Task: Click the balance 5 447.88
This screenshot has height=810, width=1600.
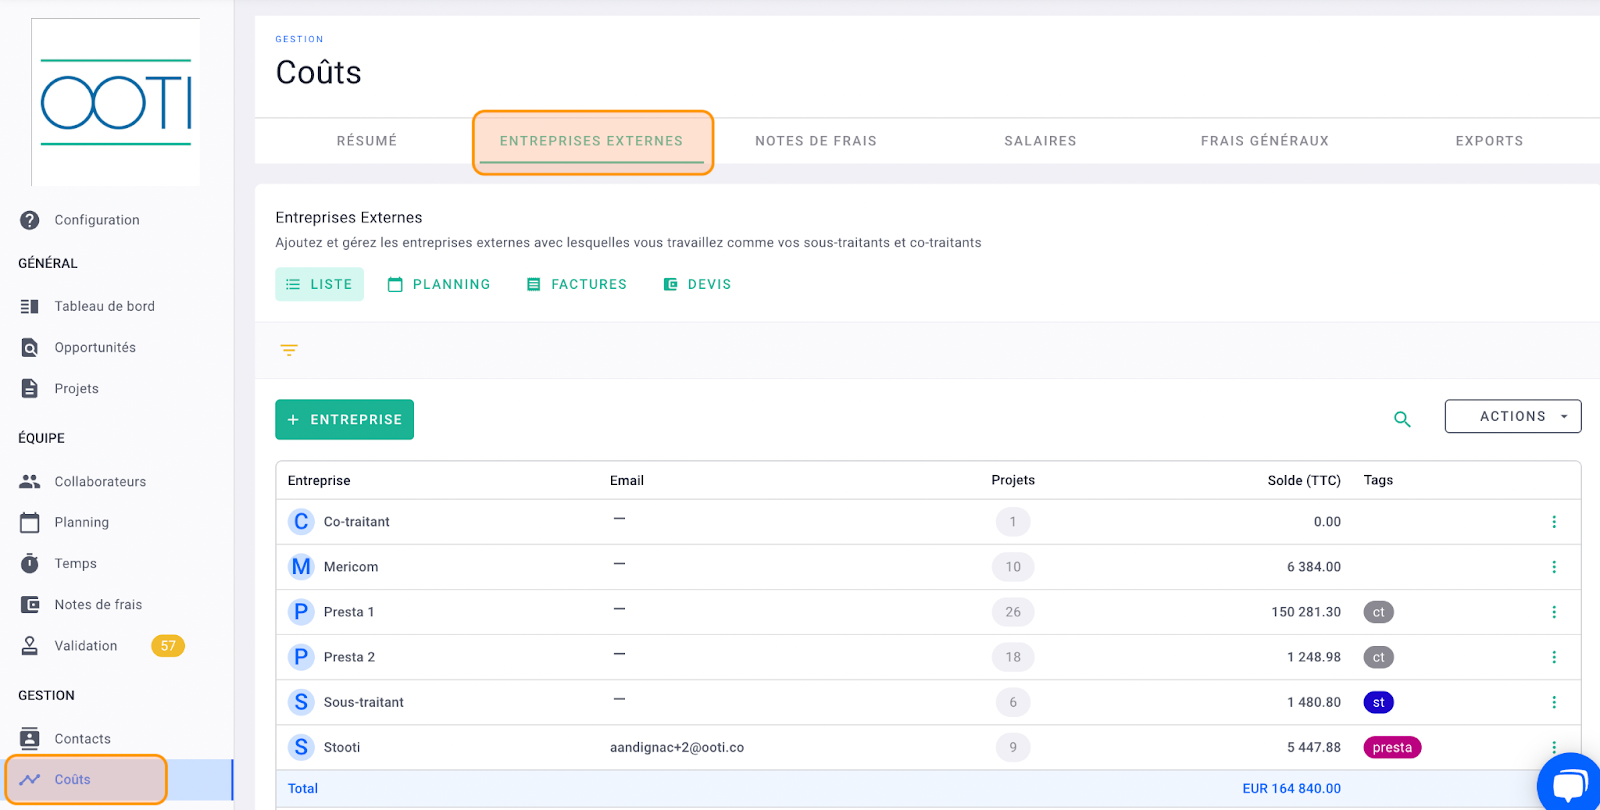Action: (1314, 747)
